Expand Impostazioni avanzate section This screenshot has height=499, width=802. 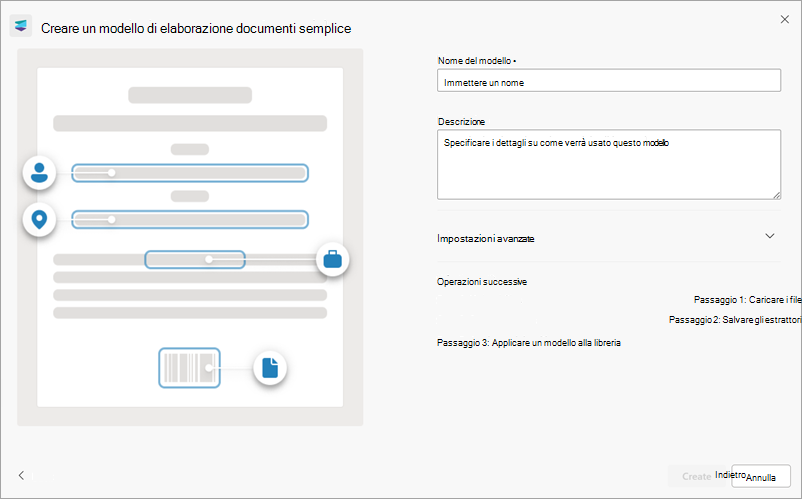(x=609, y=238)
